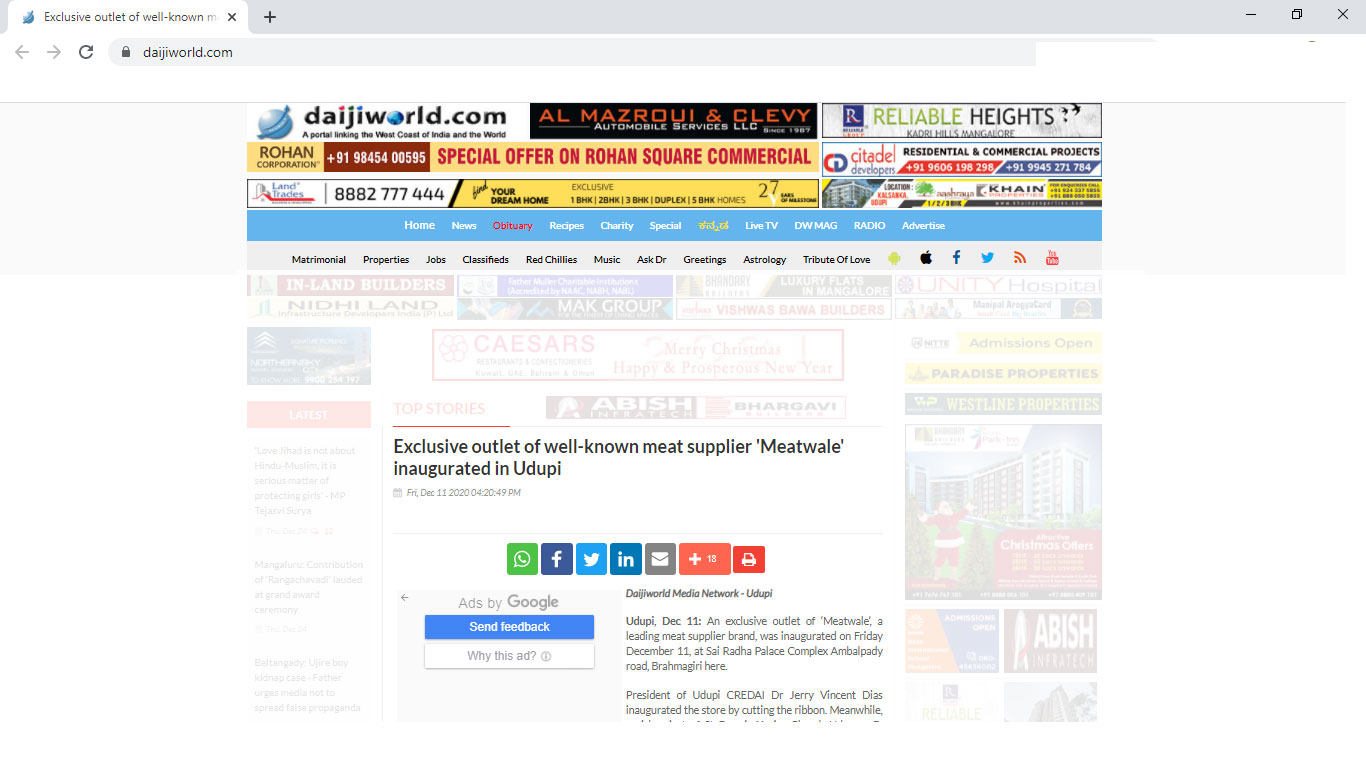1366x768 pixels.
Task: Select TOP STORIES tab heading
Action: point(439,408)
